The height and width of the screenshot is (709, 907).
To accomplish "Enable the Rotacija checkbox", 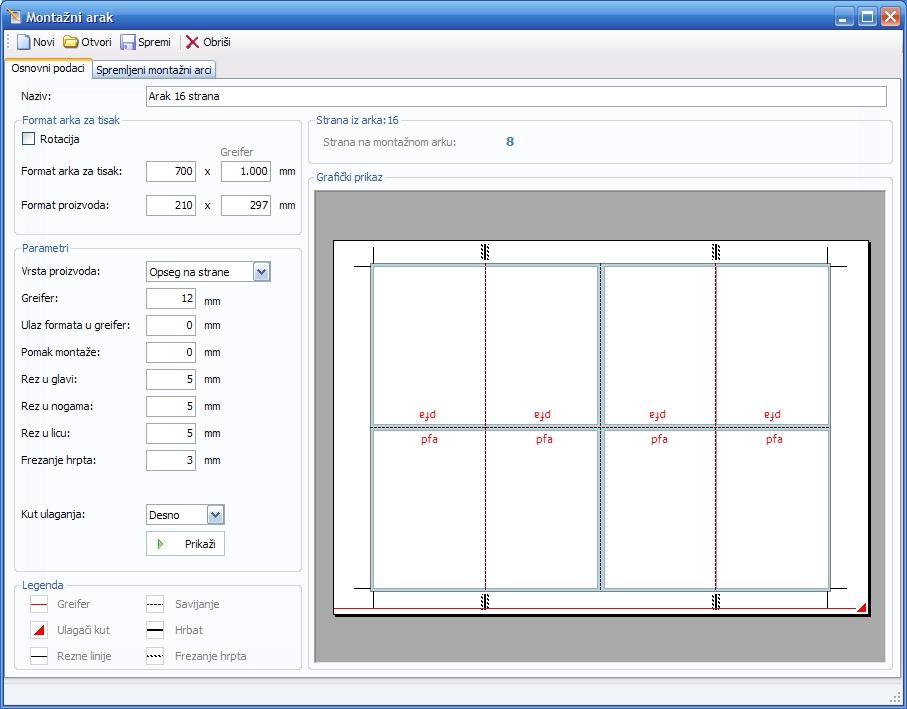I will pos(29,139).
